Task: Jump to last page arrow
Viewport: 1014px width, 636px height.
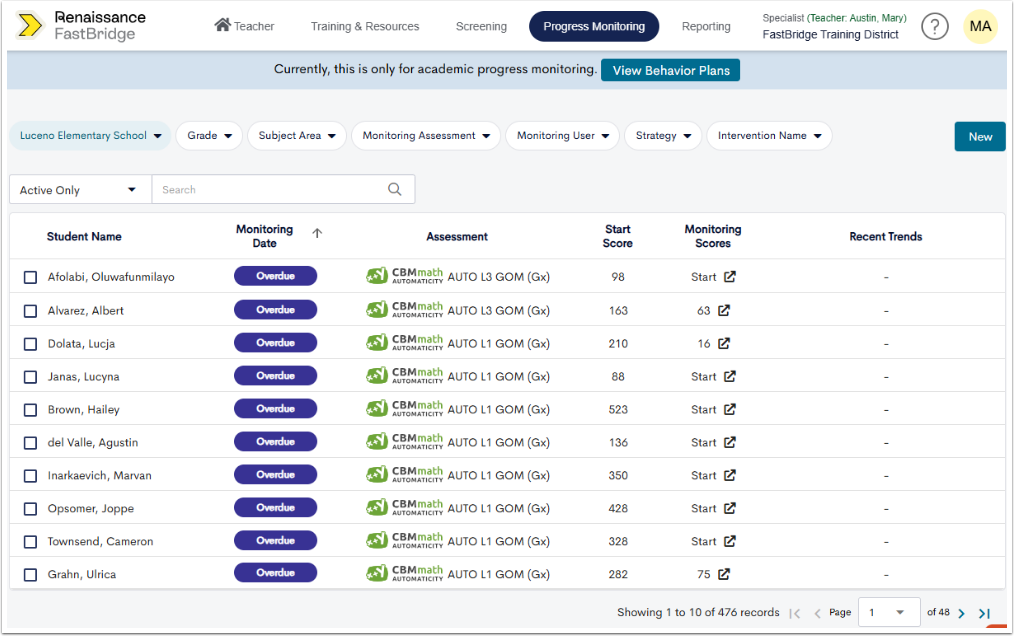Action: (x=984, y=613)
